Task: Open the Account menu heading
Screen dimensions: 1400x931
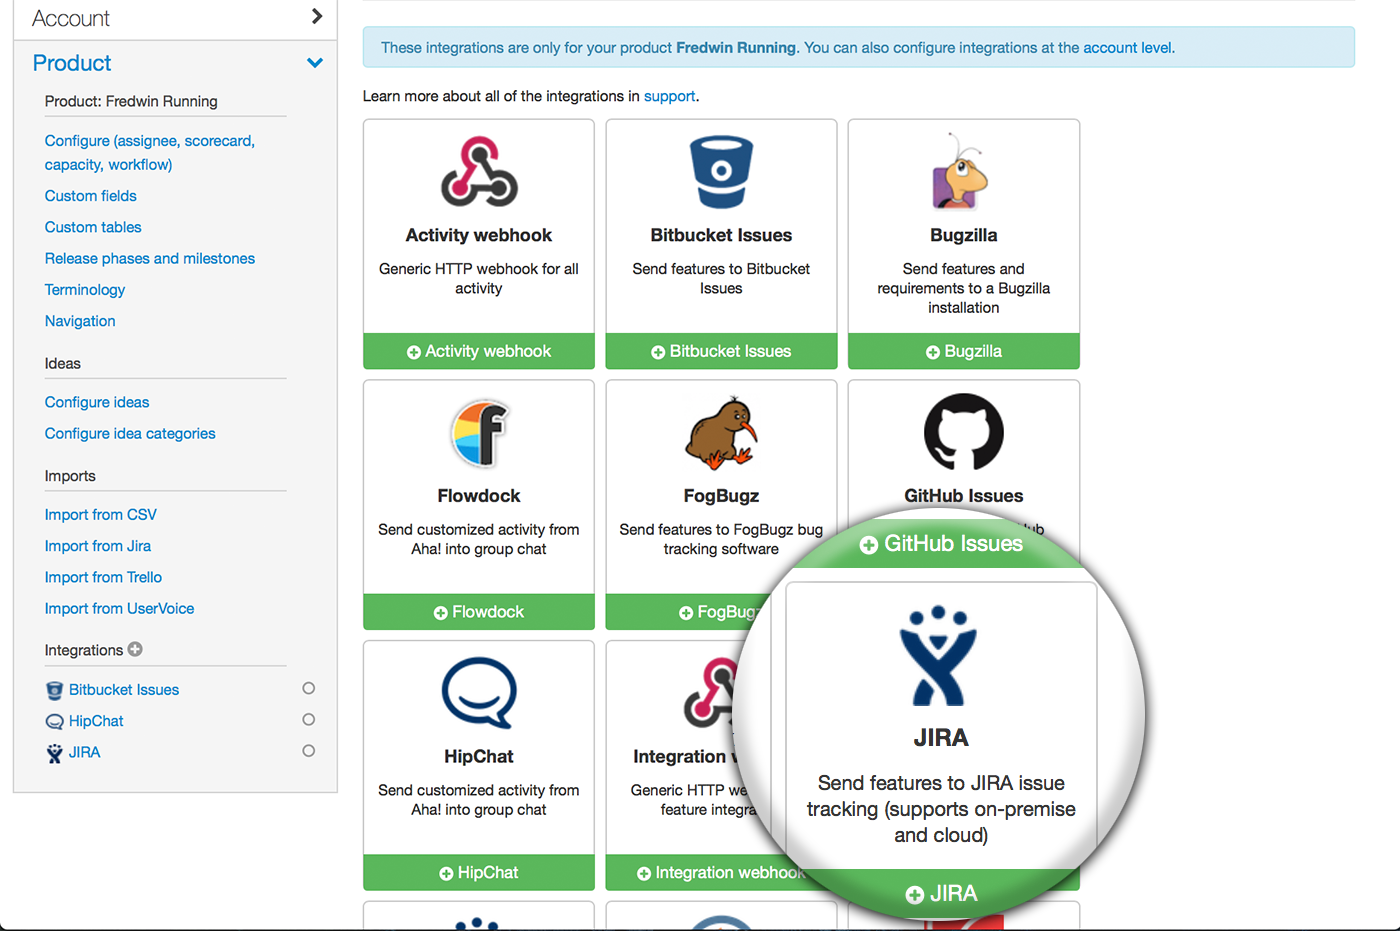Action: pyautogui.click(x=71, y=18)
